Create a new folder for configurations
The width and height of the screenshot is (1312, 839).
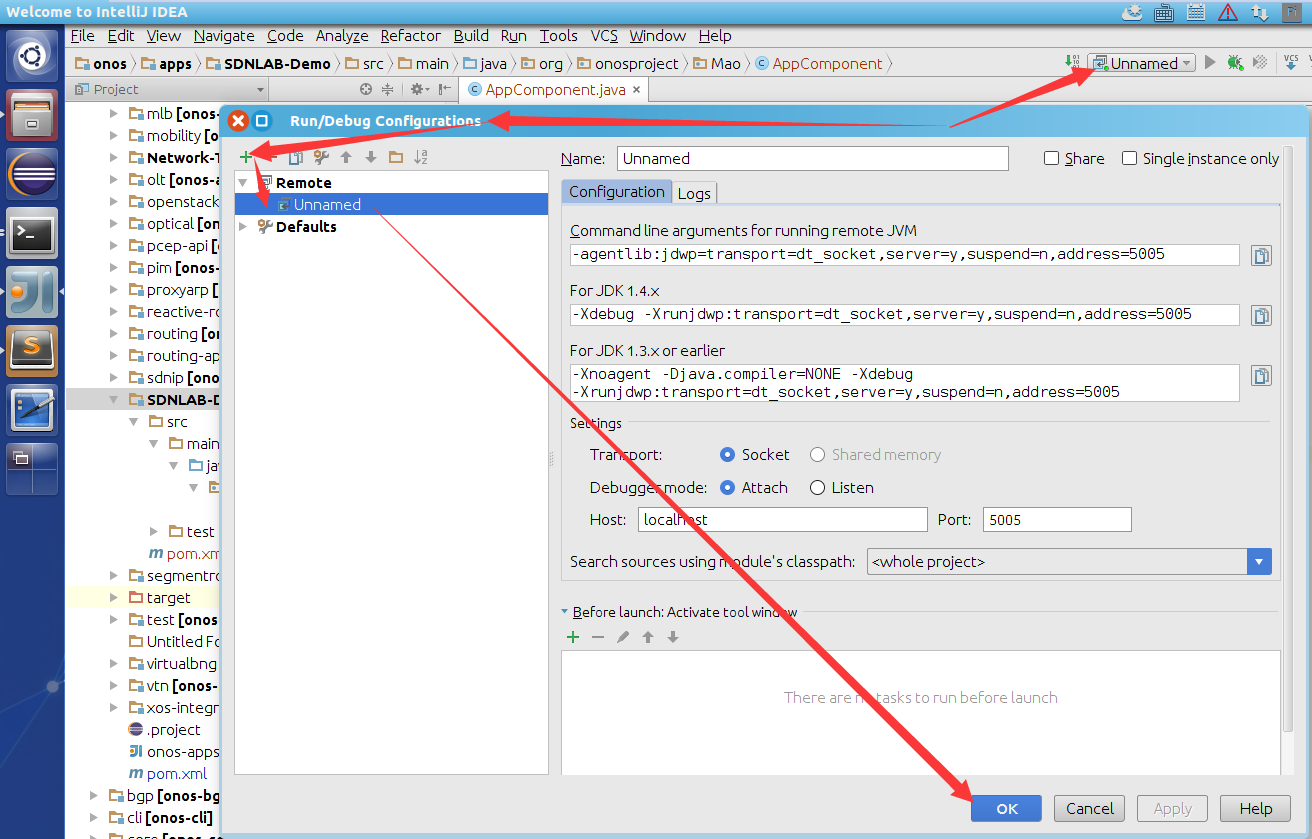pos(396,157)
